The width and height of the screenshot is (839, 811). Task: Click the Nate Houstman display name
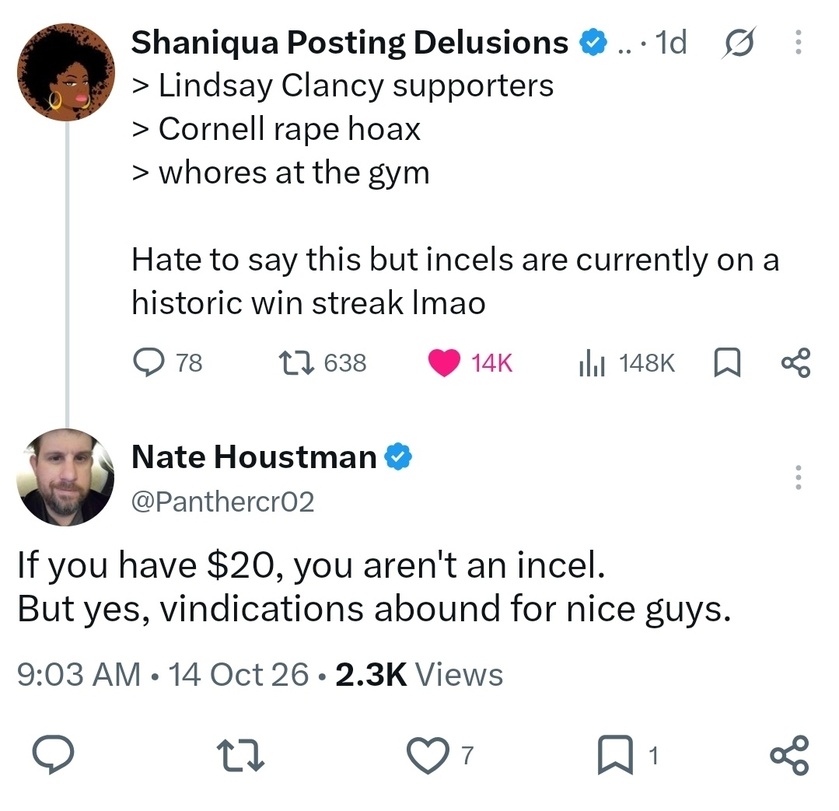[254, 457]
